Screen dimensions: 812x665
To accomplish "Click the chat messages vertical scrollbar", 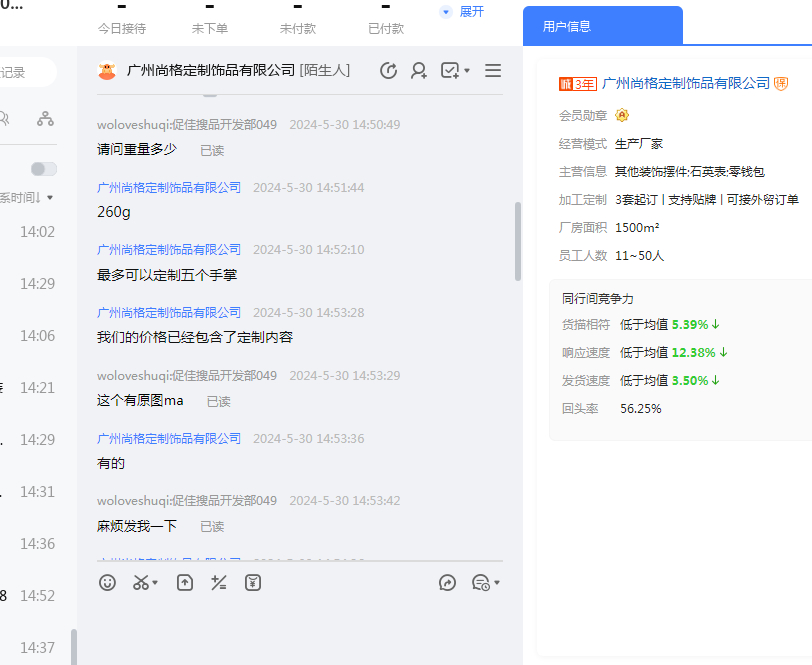I will (517, 240).
